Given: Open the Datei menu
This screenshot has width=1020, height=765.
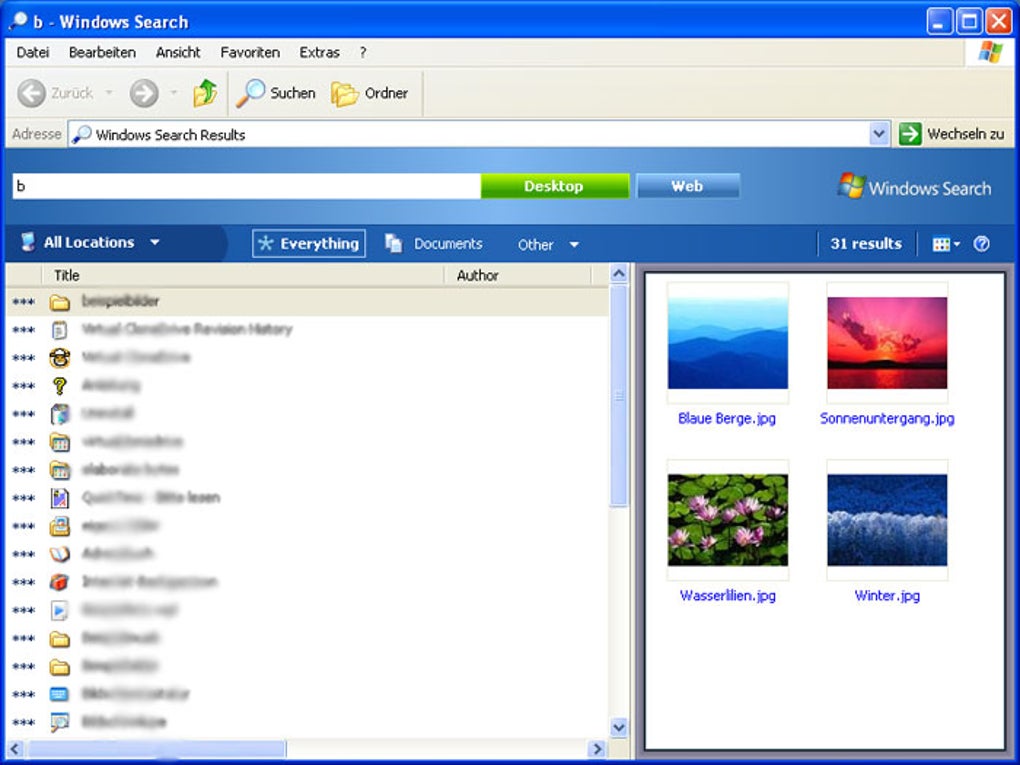Looking at the screenshot, I should click(x=33, y=53).
